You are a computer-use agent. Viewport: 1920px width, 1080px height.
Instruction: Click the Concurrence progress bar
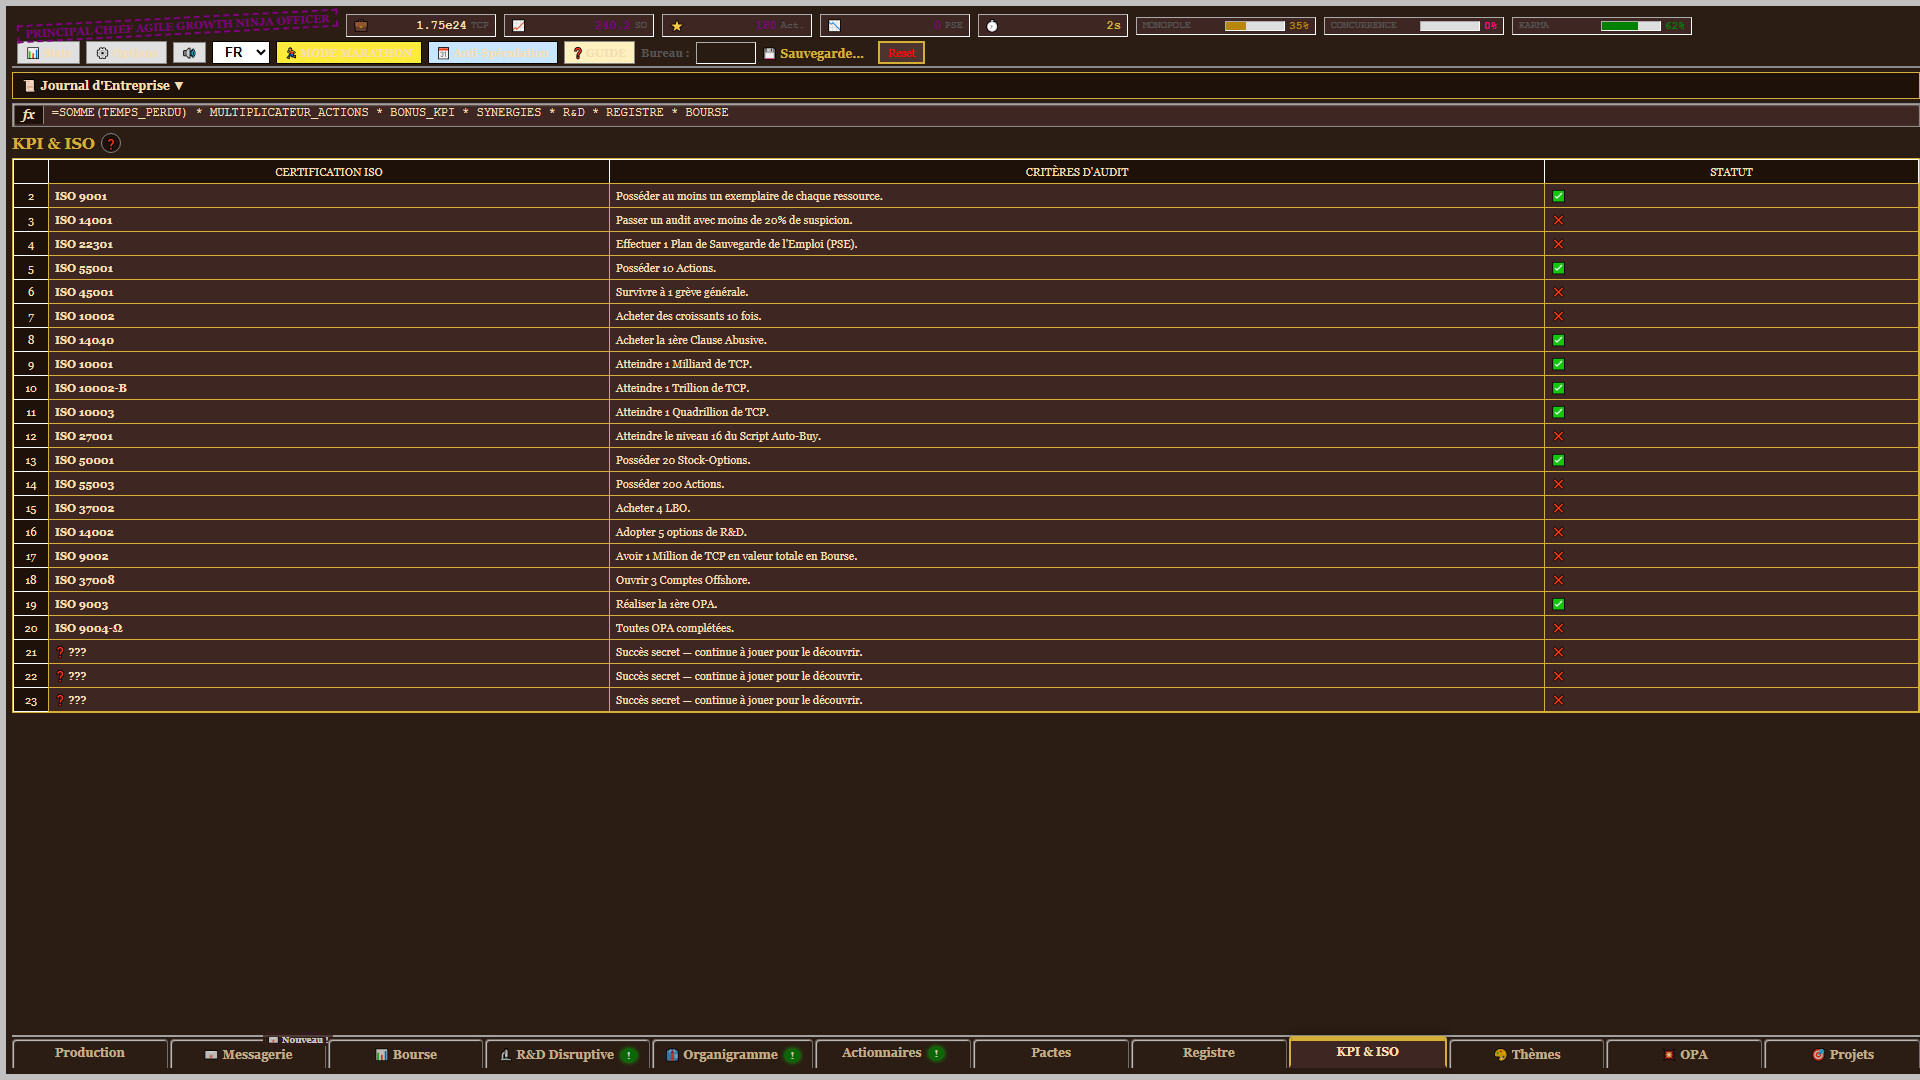pyautogui.click(x=1450, y=26)
